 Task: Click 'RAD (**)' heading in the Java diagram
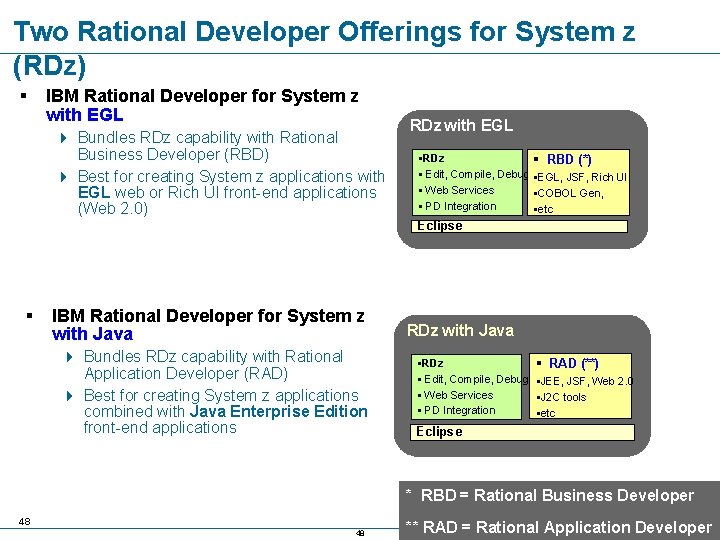pos(574,363)
